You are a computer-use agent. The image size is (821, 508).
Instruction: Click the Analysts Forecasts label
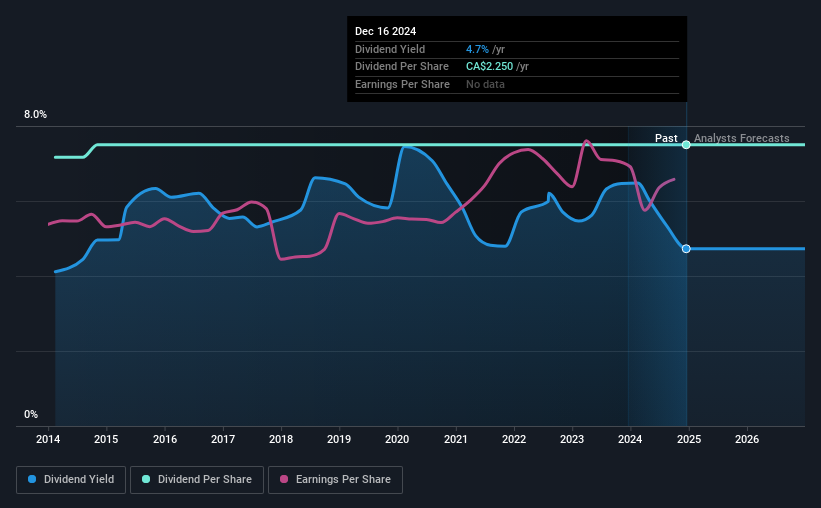coord(741,138)
